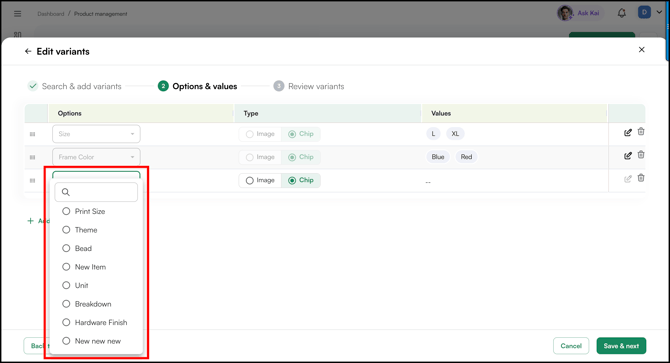Click the notifications bell icon

[622, 13]
